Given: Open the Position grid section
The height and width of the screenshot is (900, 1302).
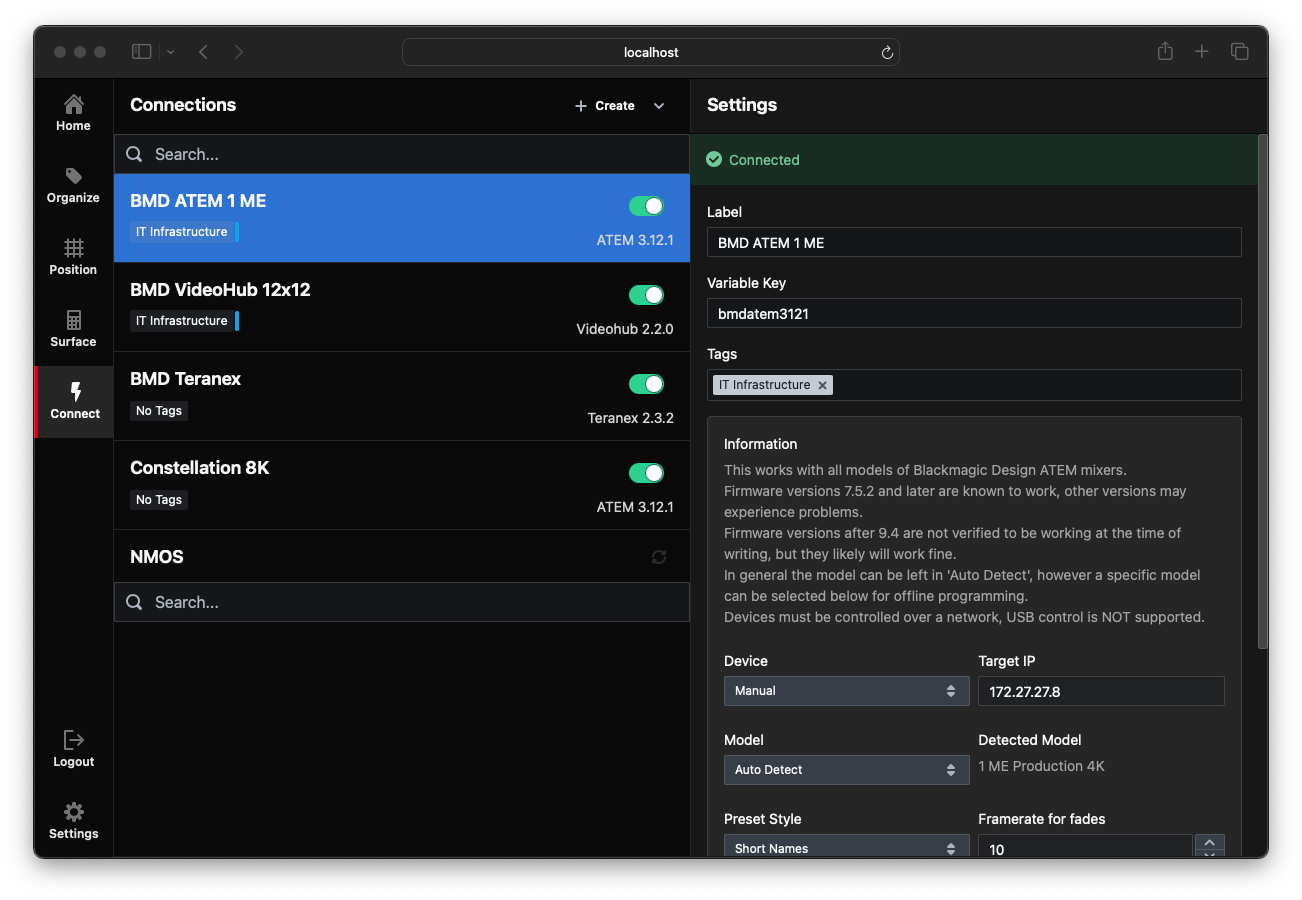Looking at the screenshot, I should tap(73, 257).
